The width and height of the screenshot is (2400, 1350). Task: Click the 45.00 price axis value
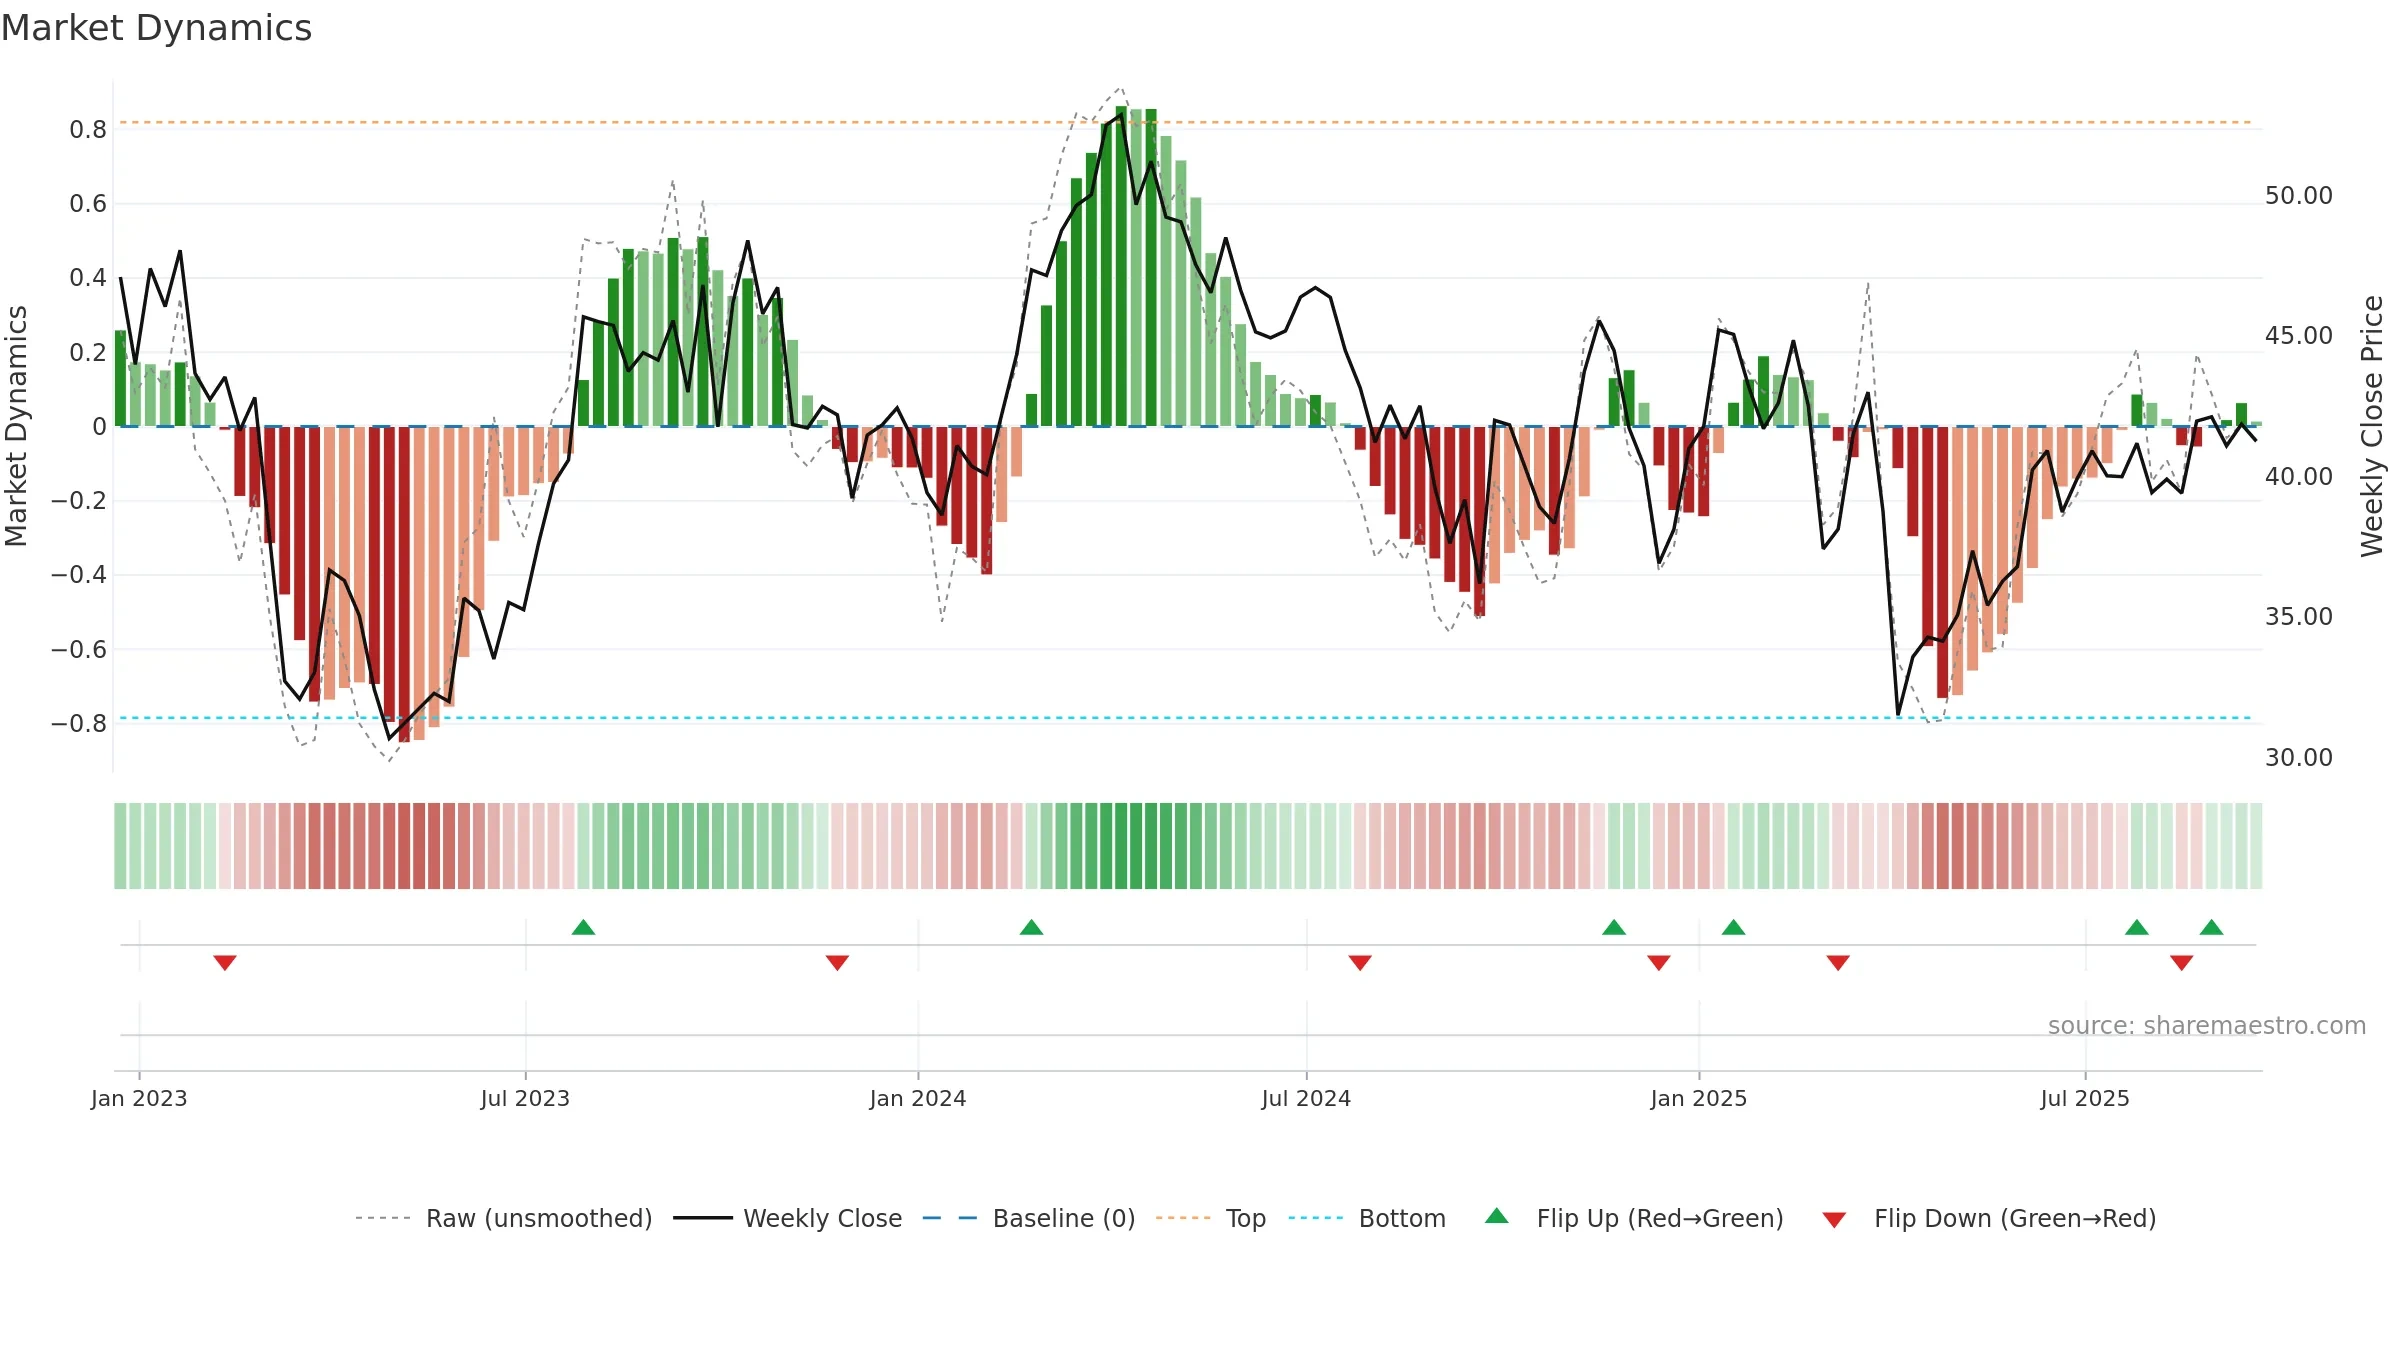[x=2299, y=335]
